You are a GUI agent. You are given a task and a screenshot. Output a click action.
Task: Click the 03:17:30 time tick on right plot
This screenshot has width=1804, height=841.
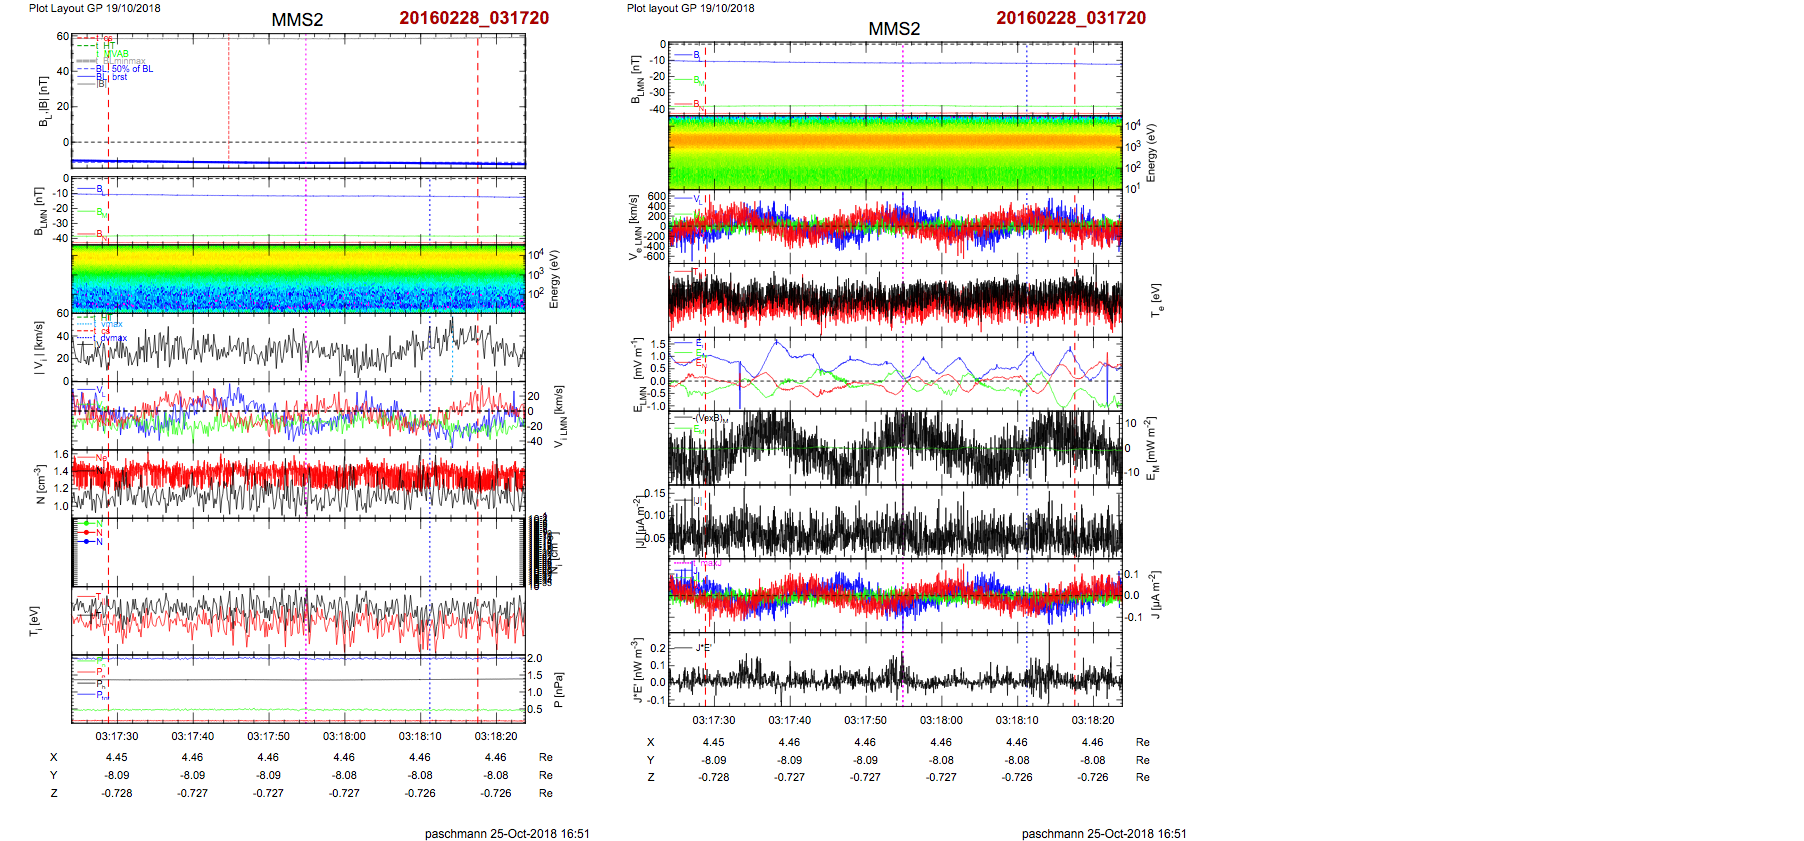(714, 720)
